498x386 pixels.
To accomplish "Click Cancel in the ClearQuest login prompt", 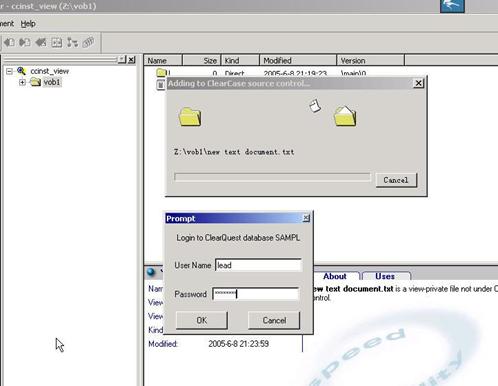I will click(274, 320).
